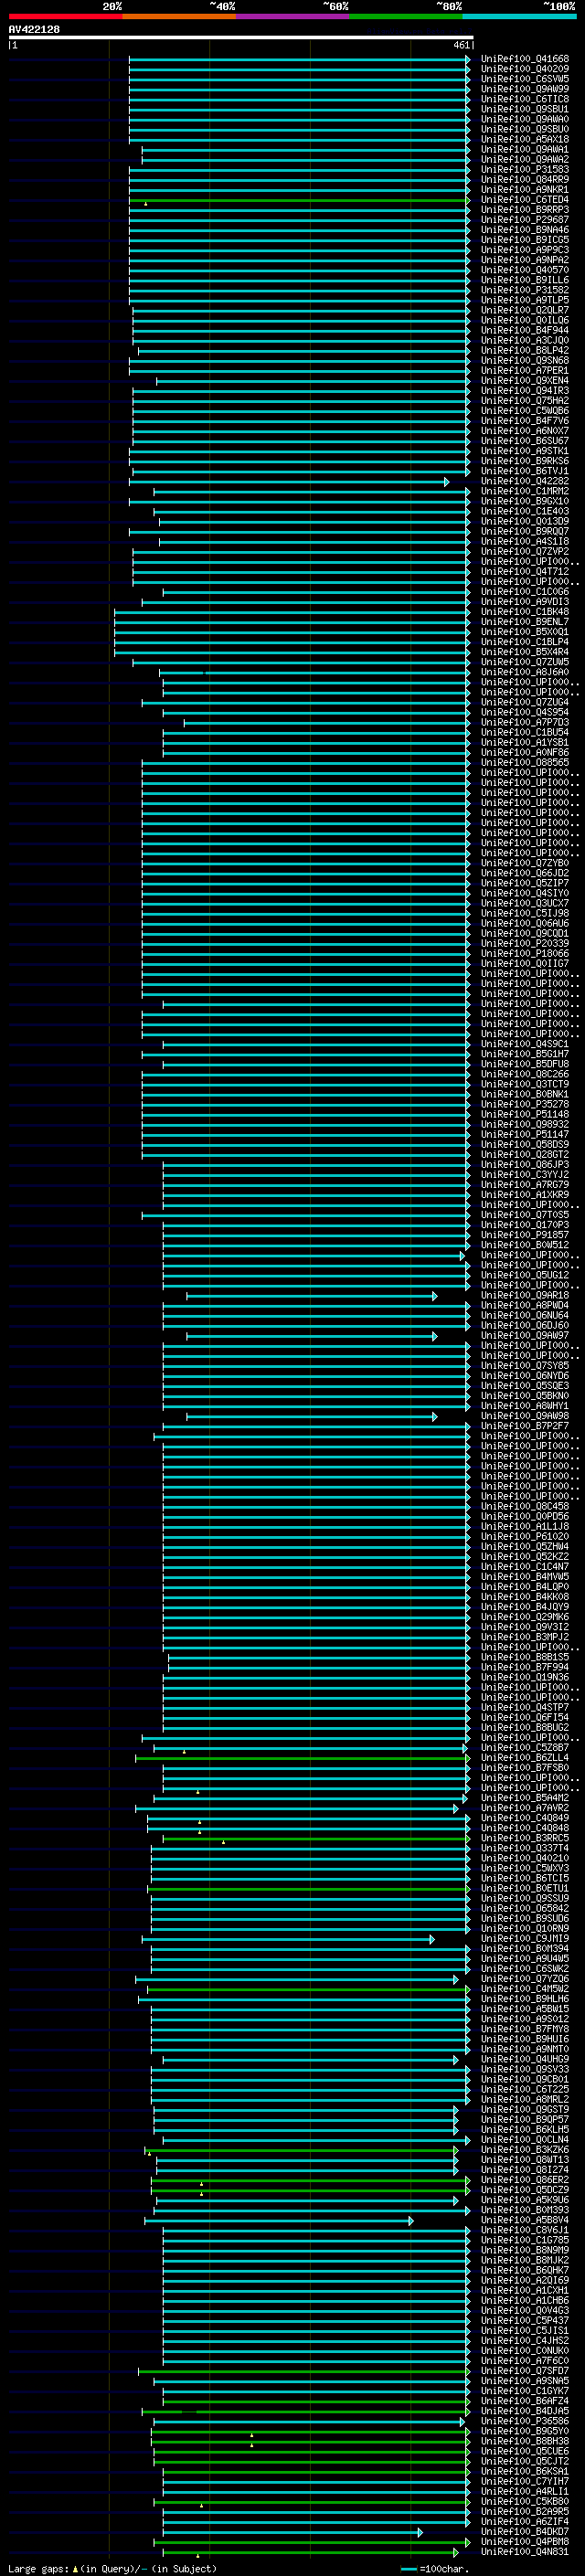Click the green alignment bar for UniRef100_C6TED4
The height and width of the screenshot is (2576, 585).
pyautogui.click(x=299, y=200)
